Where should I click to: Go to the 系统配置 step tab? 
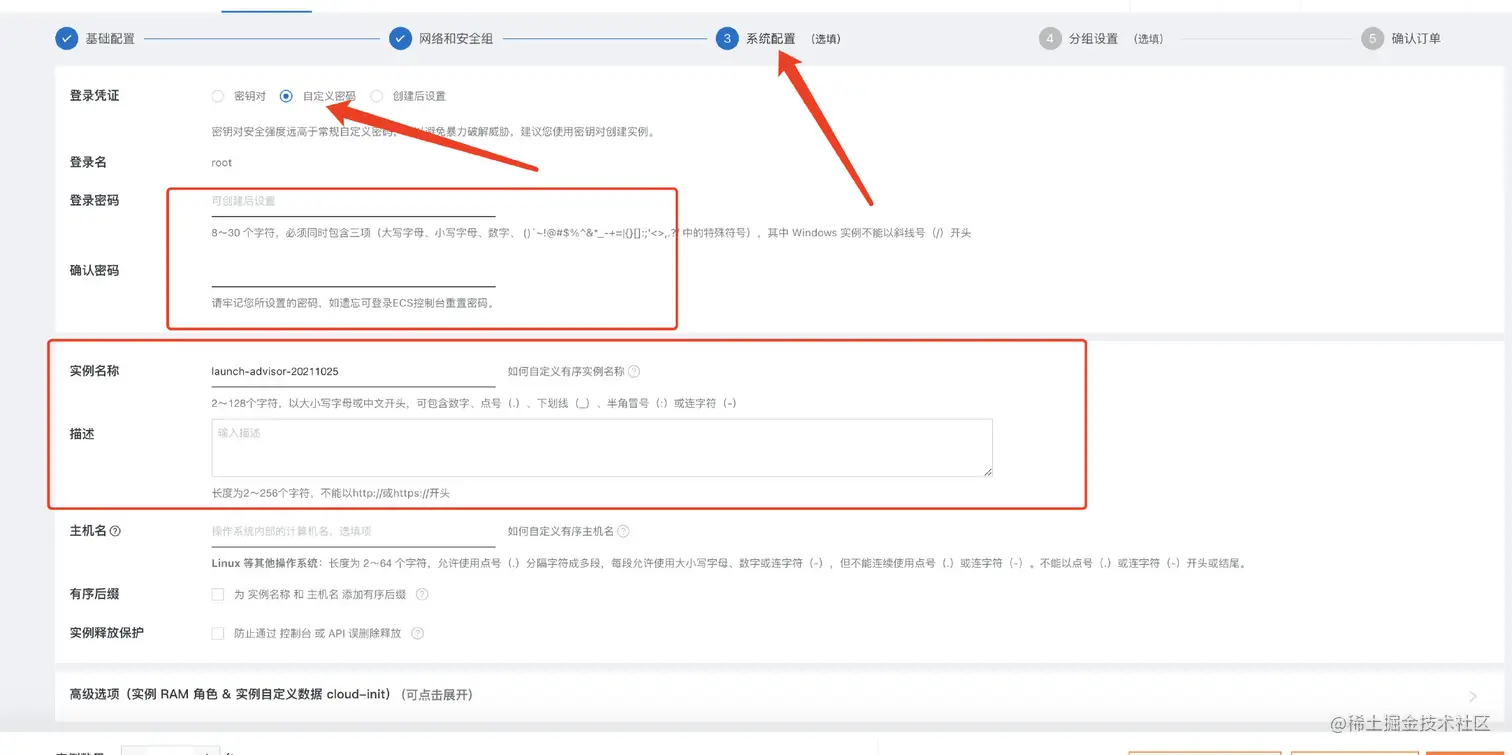(771, 39)
